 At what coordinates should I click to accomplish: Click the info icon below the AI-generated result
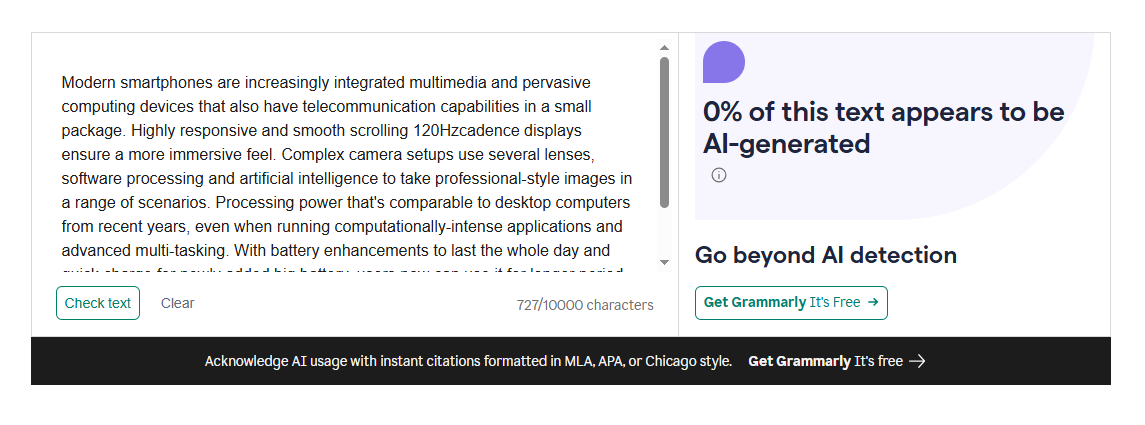click(x=719, y=175)
